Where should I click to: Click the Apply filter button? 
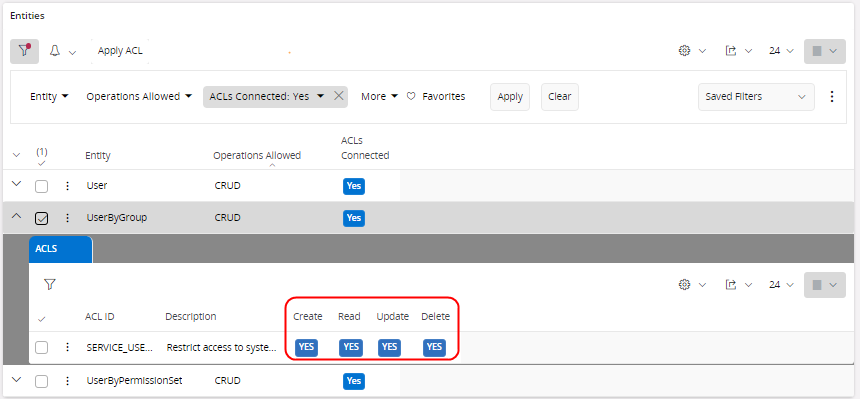click(x=510, y=97)
